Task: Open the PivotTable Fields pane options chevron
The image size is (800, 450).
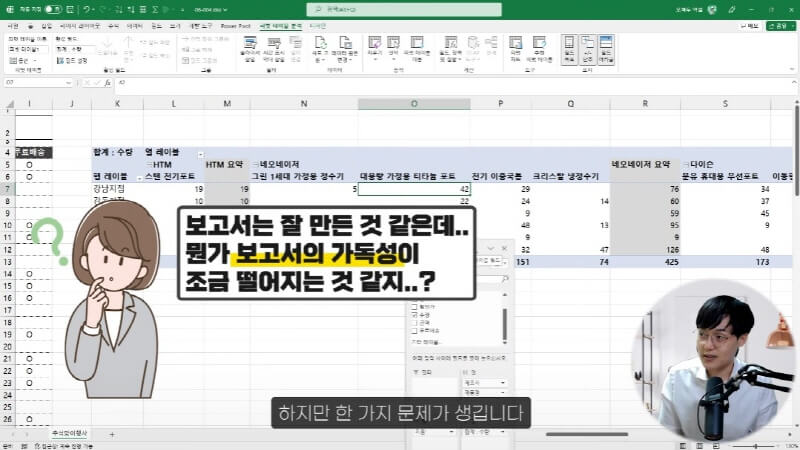Action: coord(491,248)
